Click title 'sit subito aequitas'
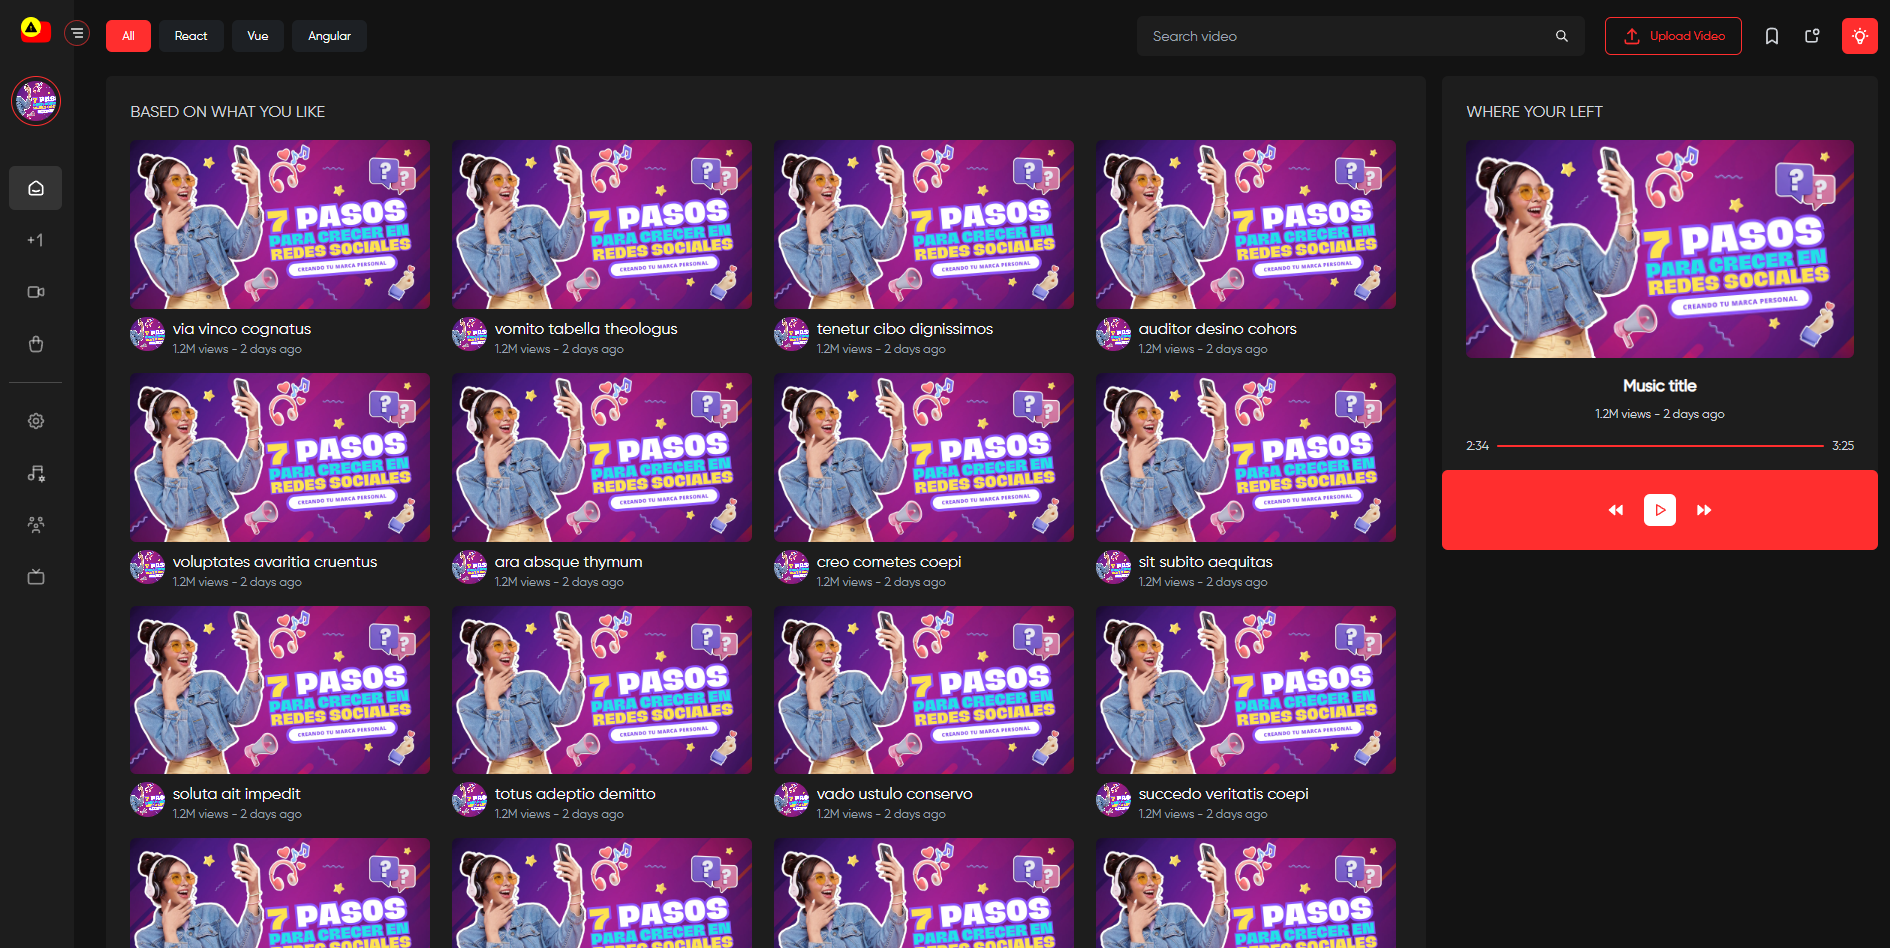The image size is (1890, 948). [x=1206, y=562]
